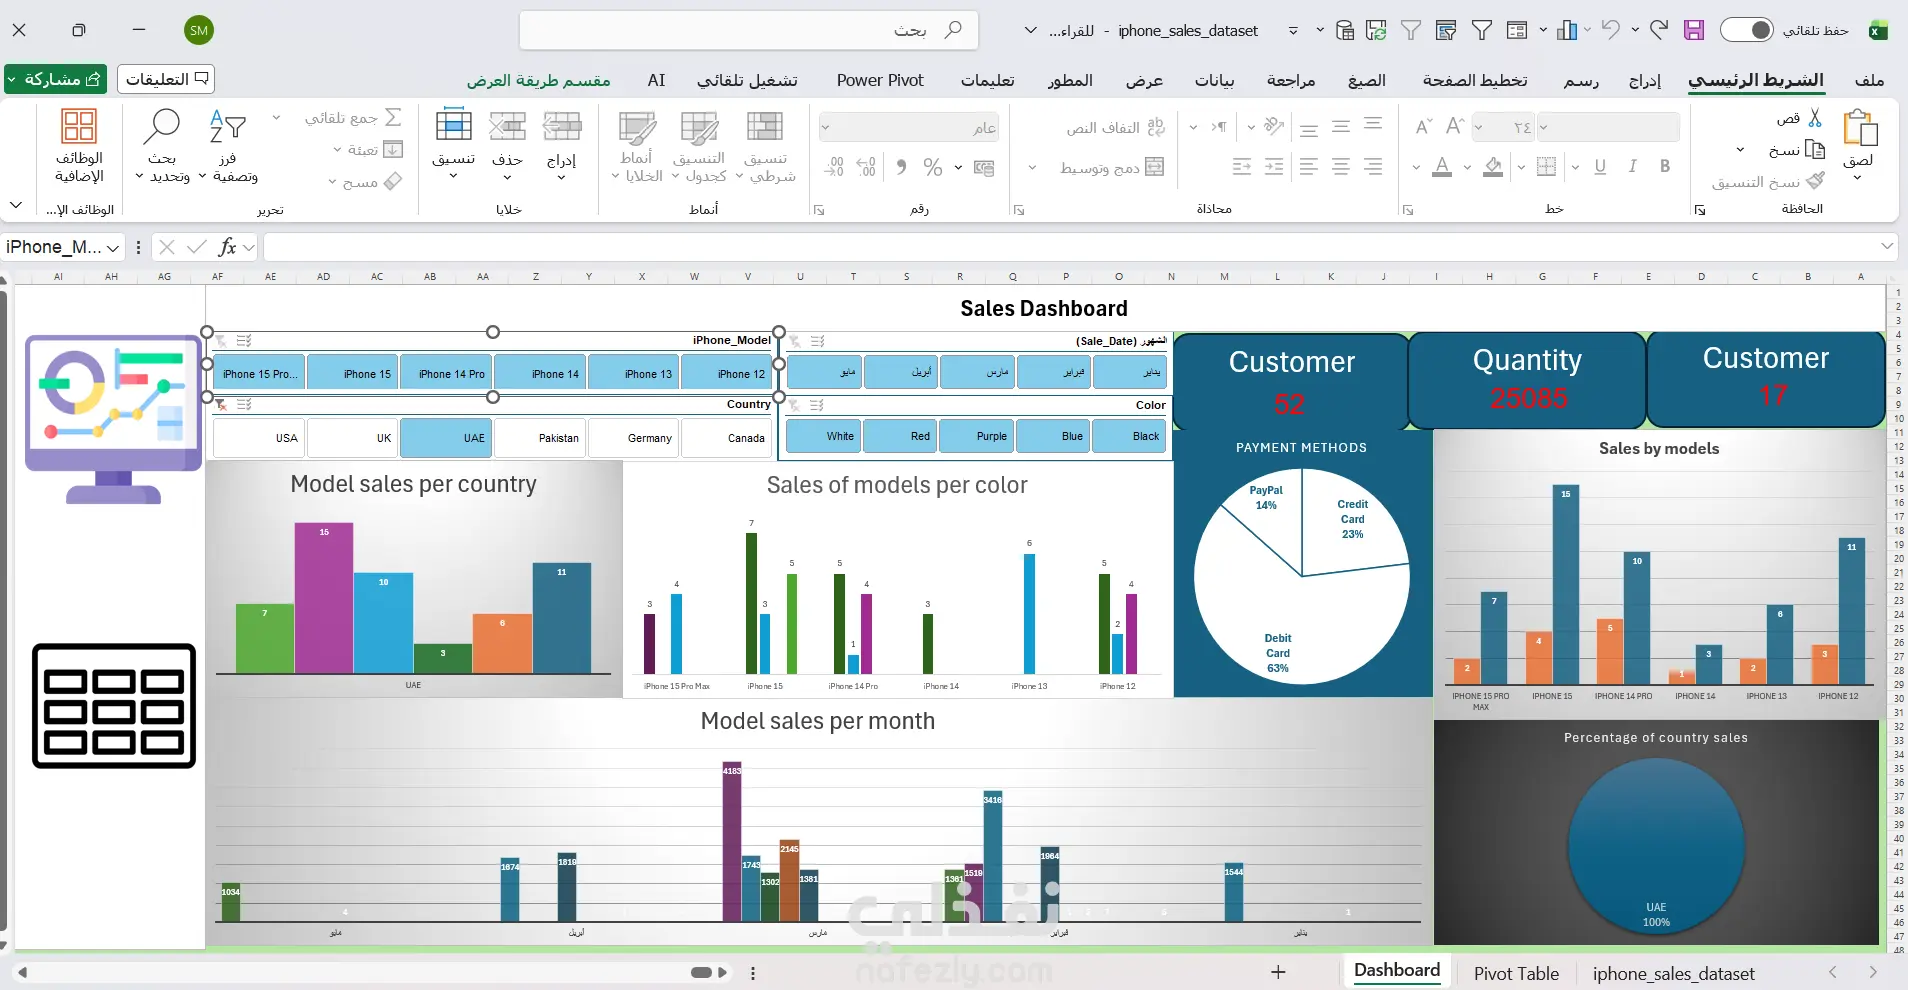This screenshot has width=1908, height=990.
Task: Toggle the مارس month slicer item
Action: pos(978,372)
